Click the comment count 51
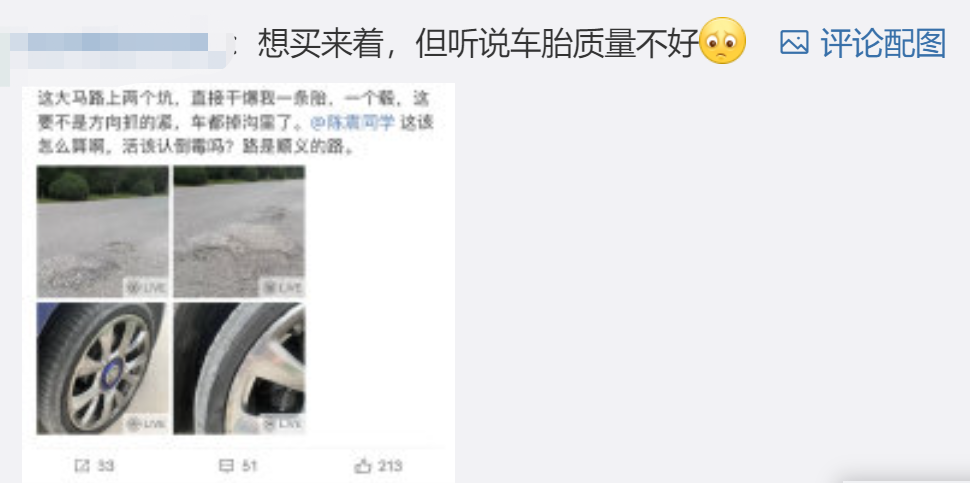This screenshot has width=970, height=483. click(249, 466)
